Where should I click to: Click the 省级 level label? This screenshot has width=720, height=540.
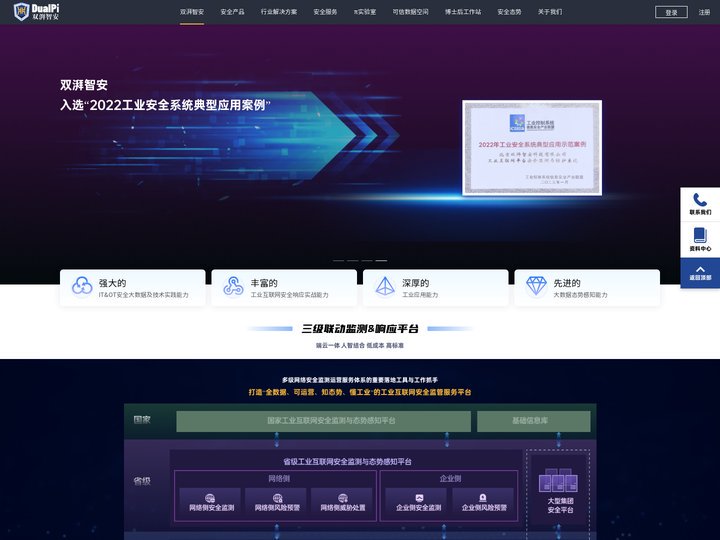pos(142,481)
